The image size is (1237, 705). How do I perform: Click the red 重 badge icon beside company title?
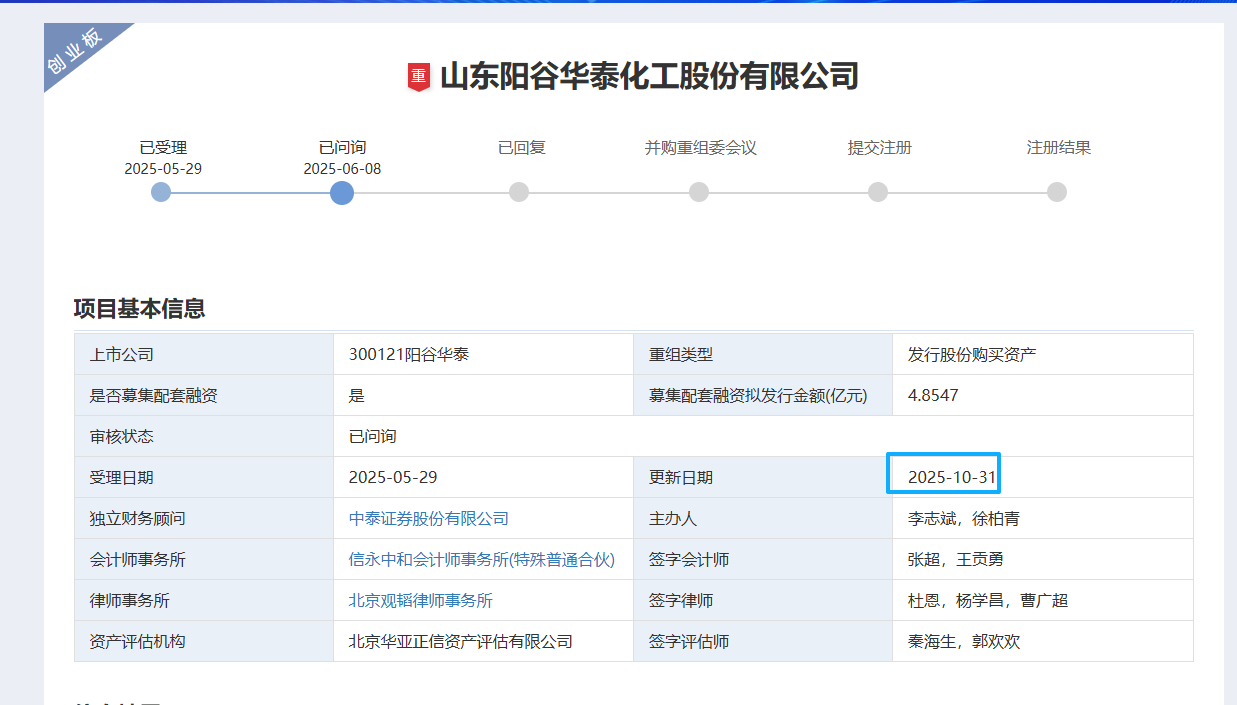[419, 77]
